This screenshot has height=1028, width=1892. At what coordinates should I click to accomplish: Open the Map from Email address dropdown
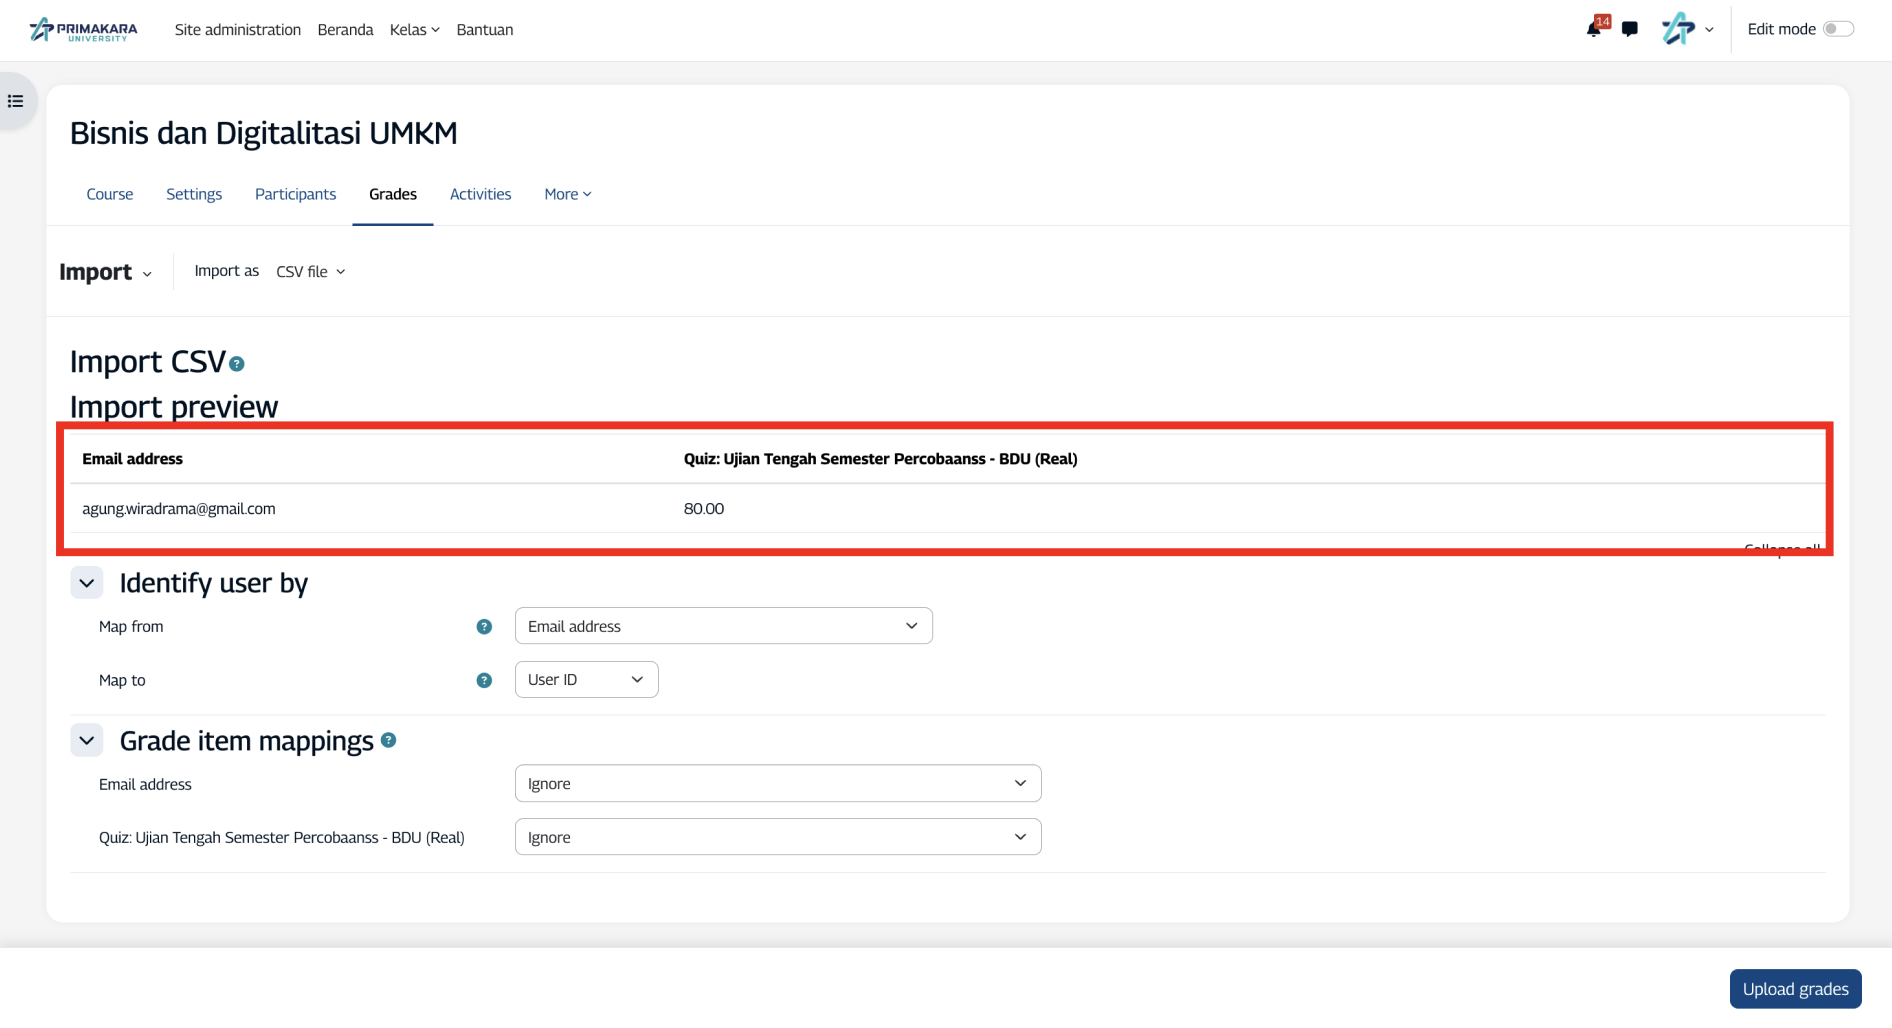724,626
